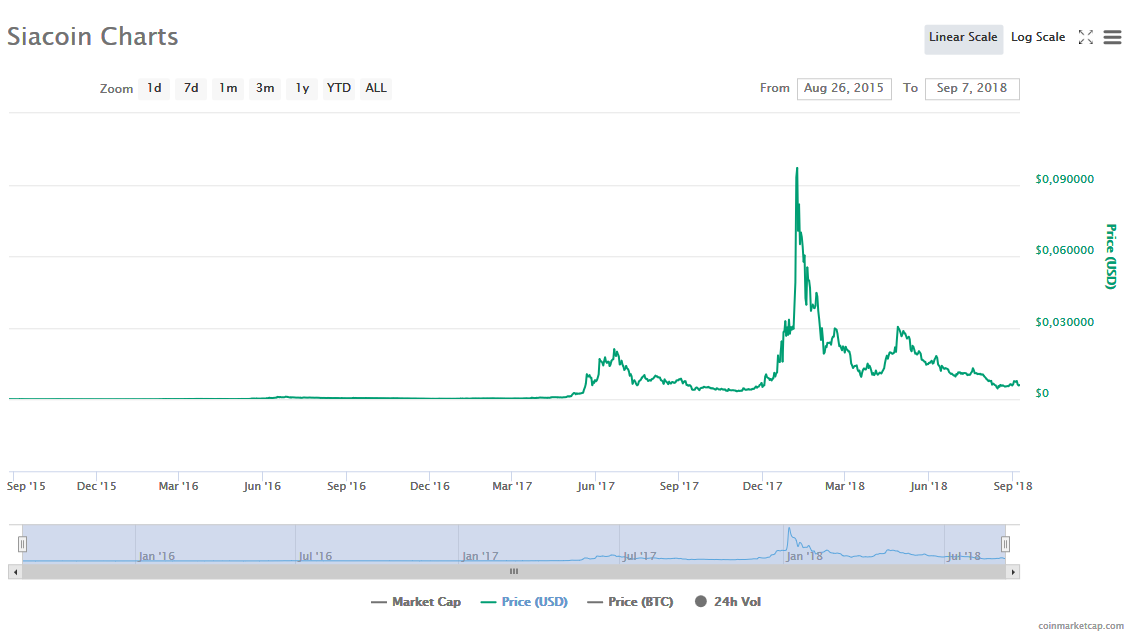Click the $0.030000 axis label
This screenshot has height=643, width=1137.
pos(1064,322)
